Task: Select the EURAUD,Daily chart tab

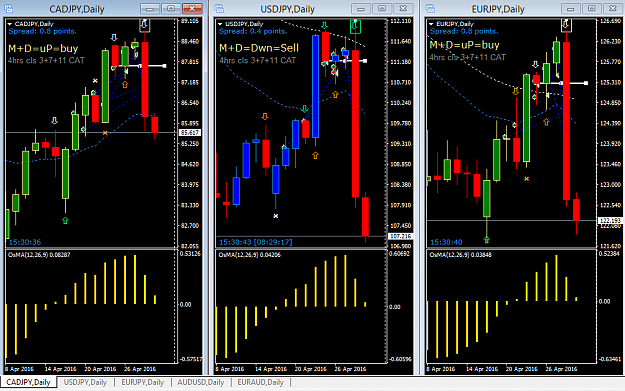Action: coord(260,382)
